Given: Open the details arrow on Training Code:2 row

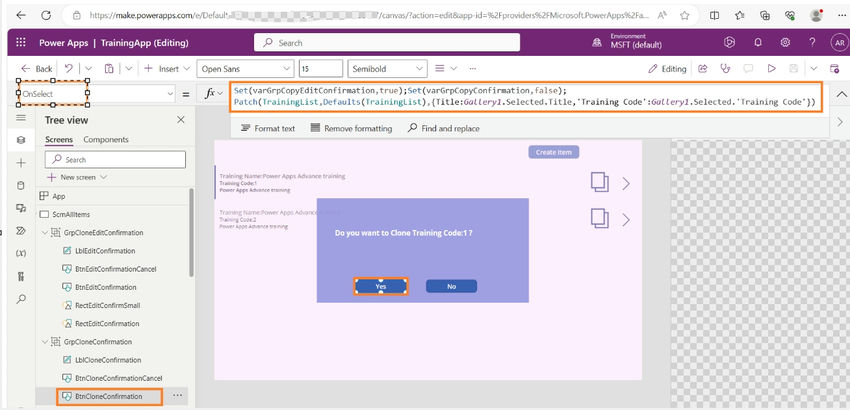Looking at the screenshot, I should click(x=626, y=220).
